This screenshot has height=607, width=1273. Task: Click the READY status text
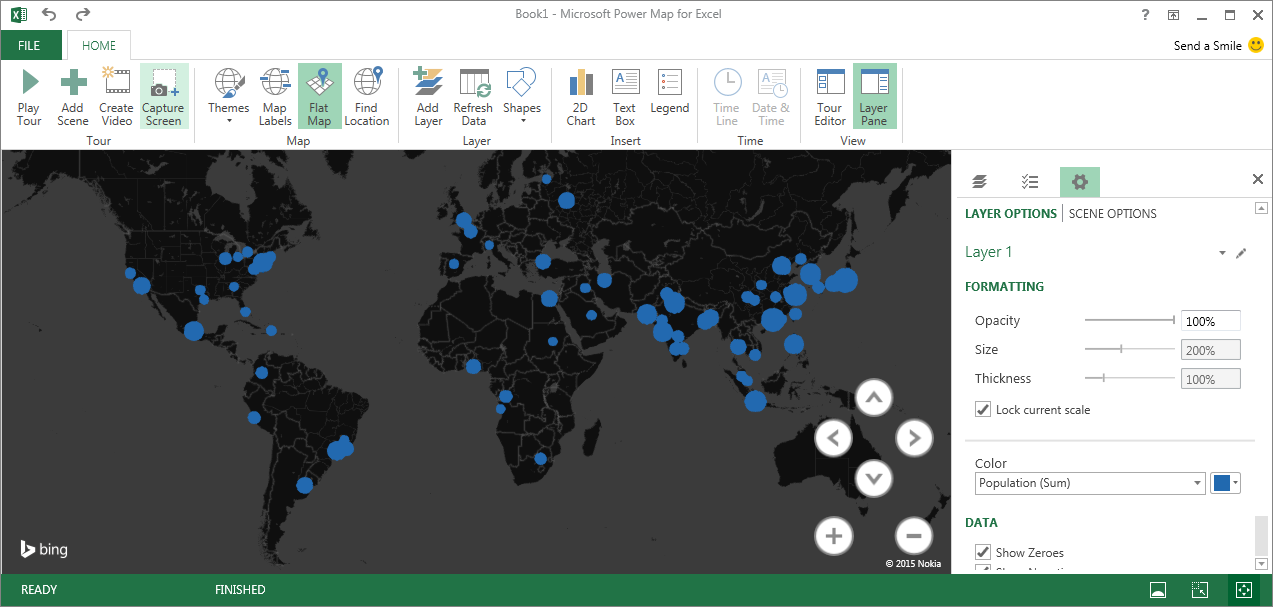coord(39,590)
